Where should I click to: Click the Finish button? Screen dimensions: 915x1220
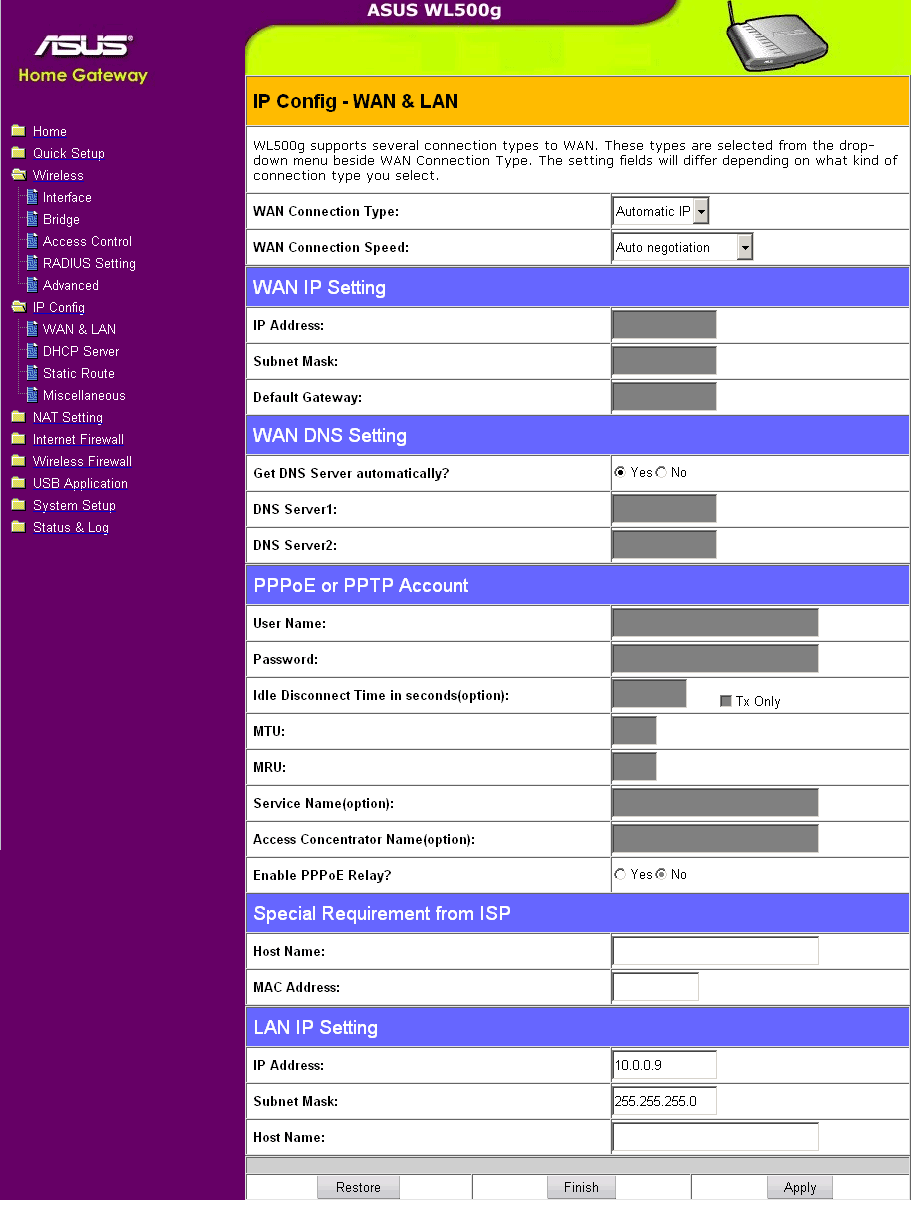tap(581, 1187)
